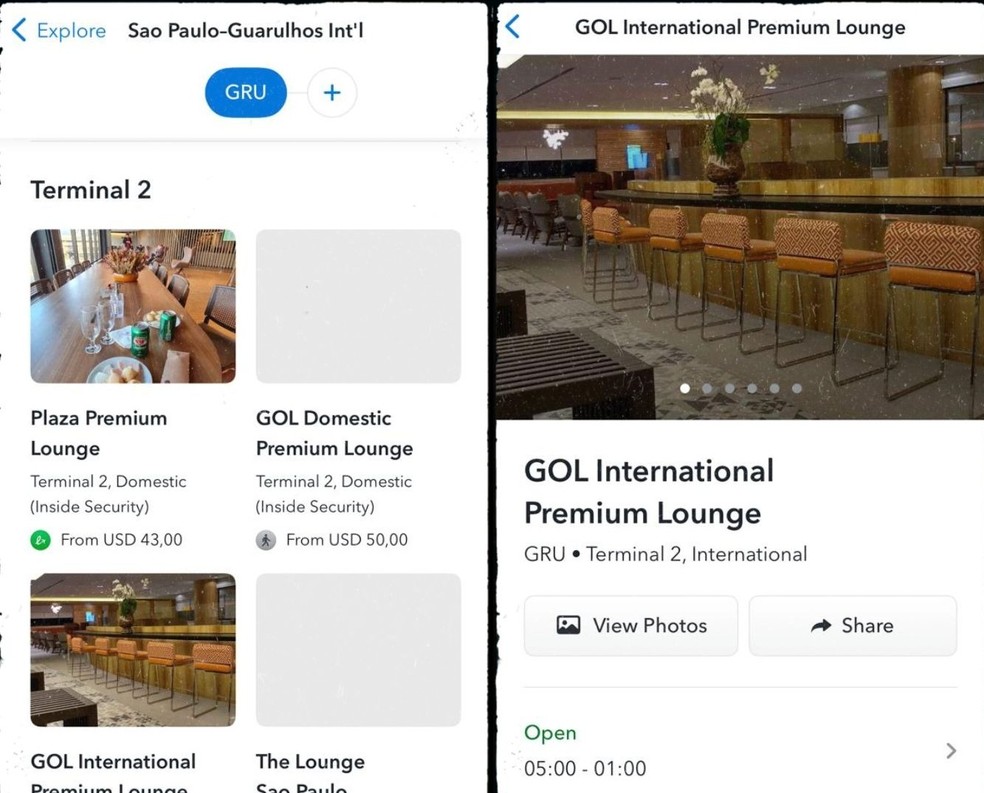Select the GOL International Premium Lounge photo
984x793 pixels.
tap(133, 649)
